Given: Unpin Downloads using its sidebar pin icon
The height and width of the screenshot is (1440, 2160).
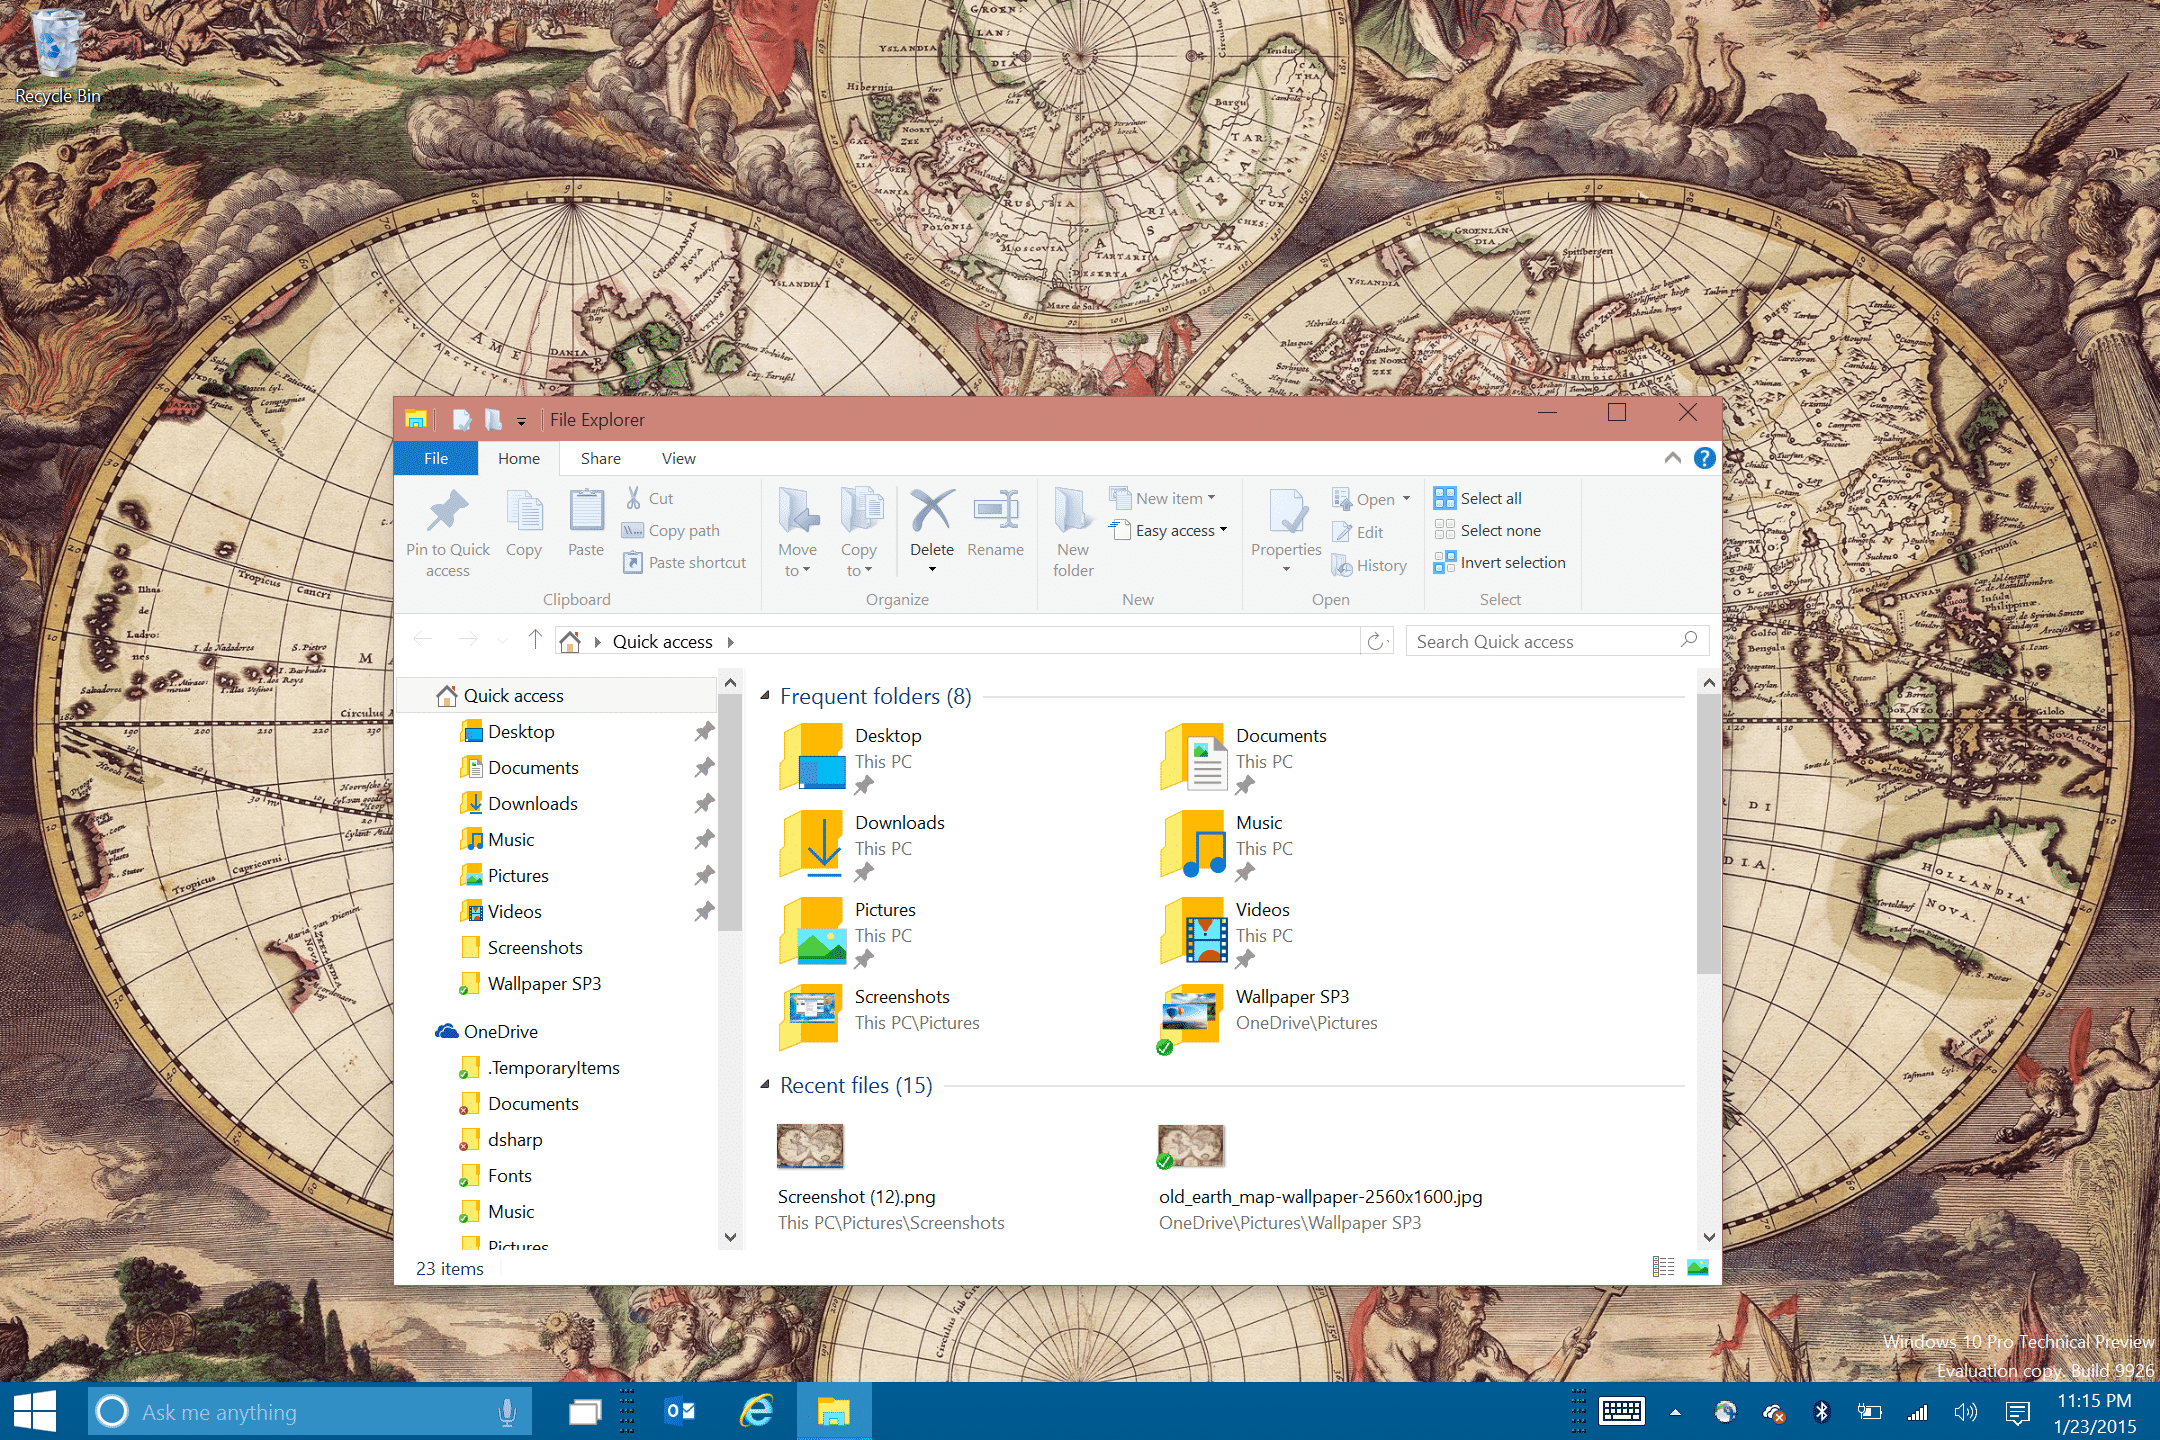Looking at the screenshot, I should click(x=704, y=804).
